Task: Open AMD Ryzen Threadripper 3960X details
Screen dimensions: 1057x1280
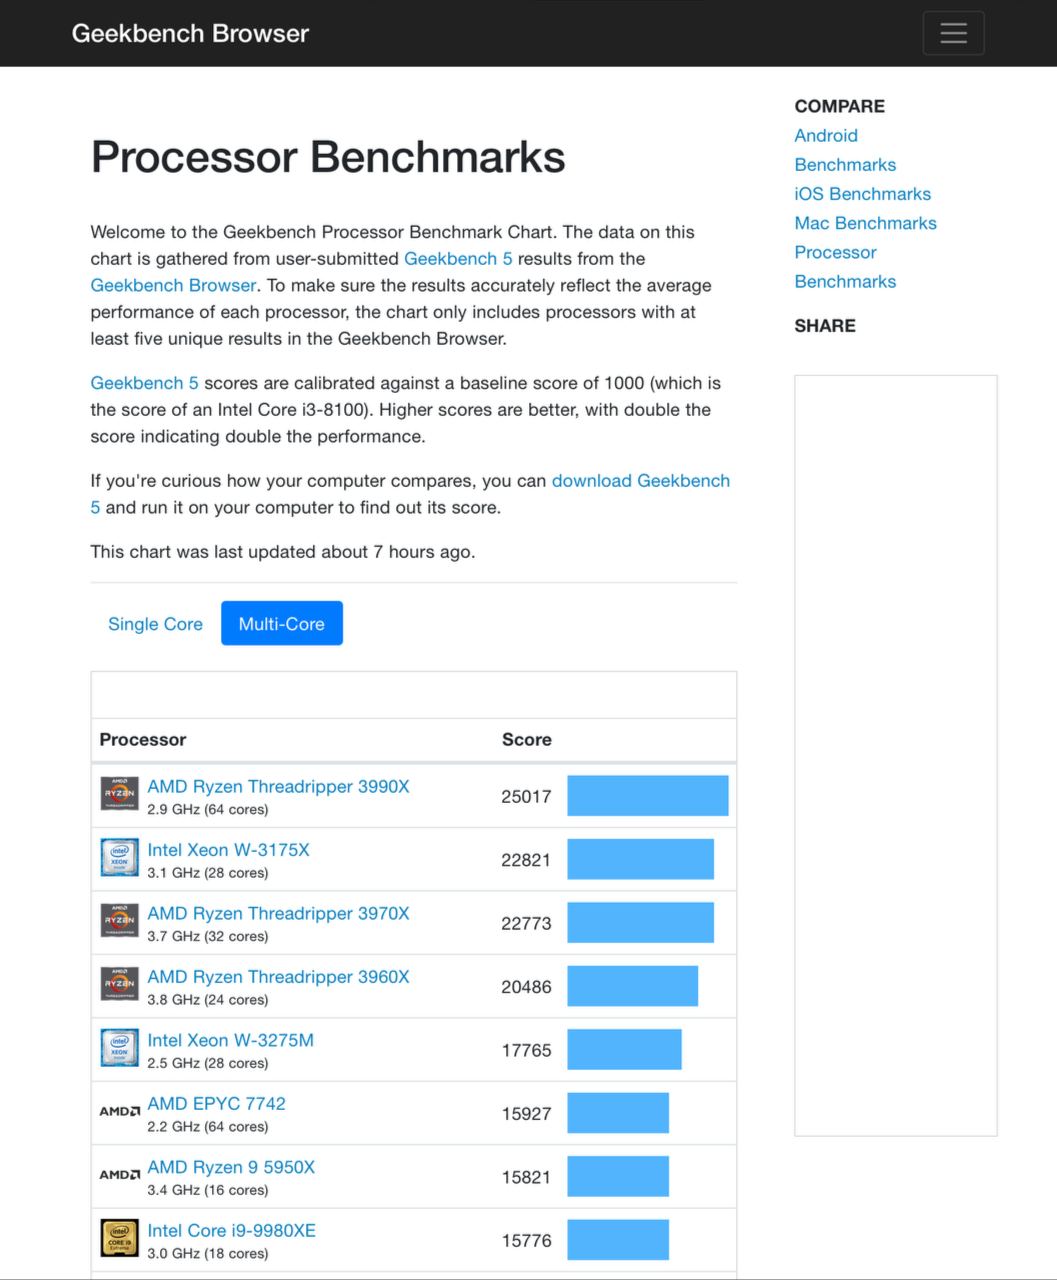Action: pos(278,977)
